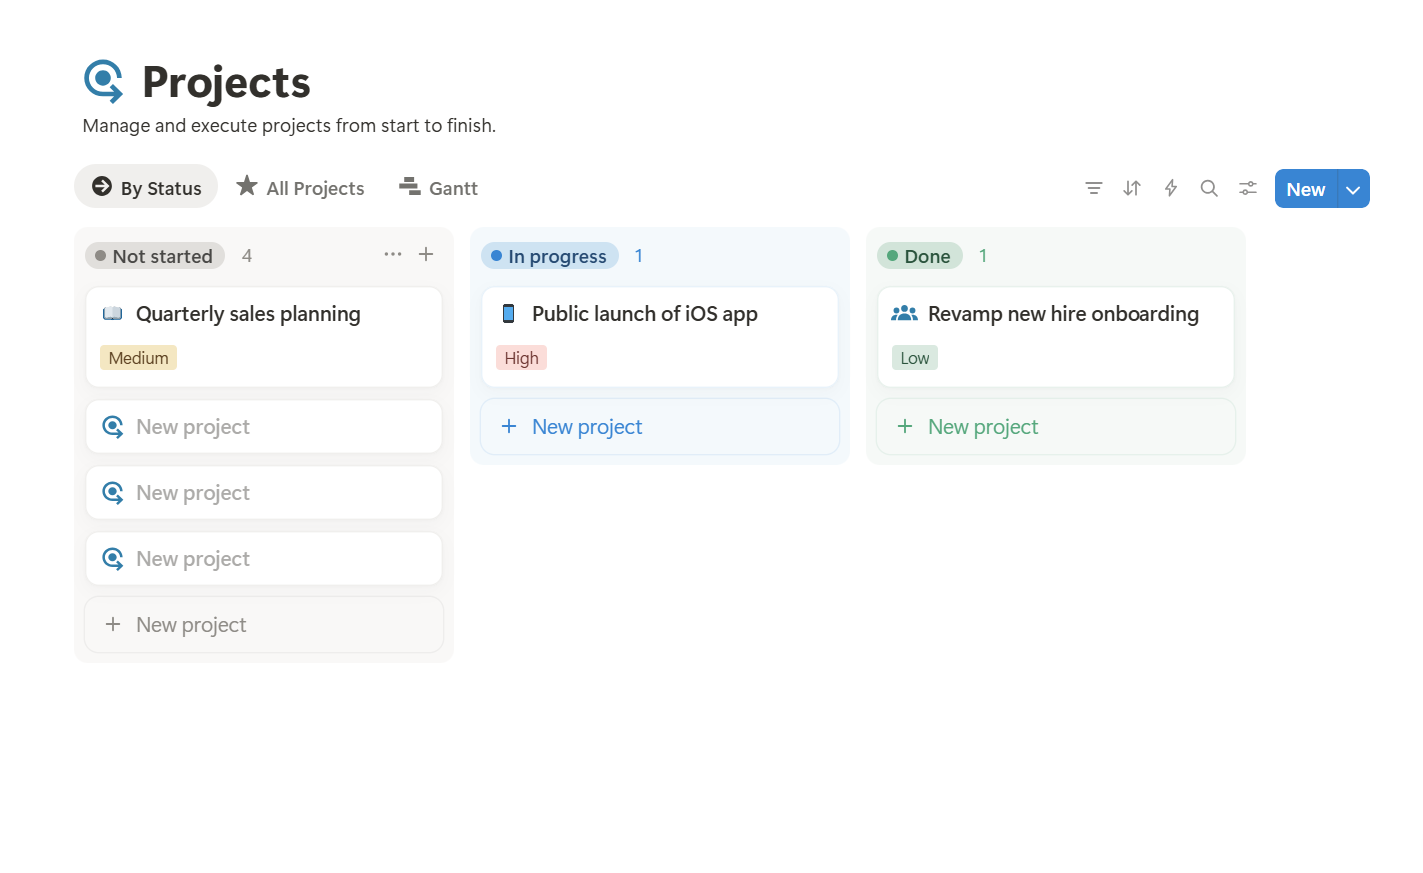Click the phone icon on the iOS app card
Image resolution: width=1423 pixels, height=873 pixels.
(508, 313)
